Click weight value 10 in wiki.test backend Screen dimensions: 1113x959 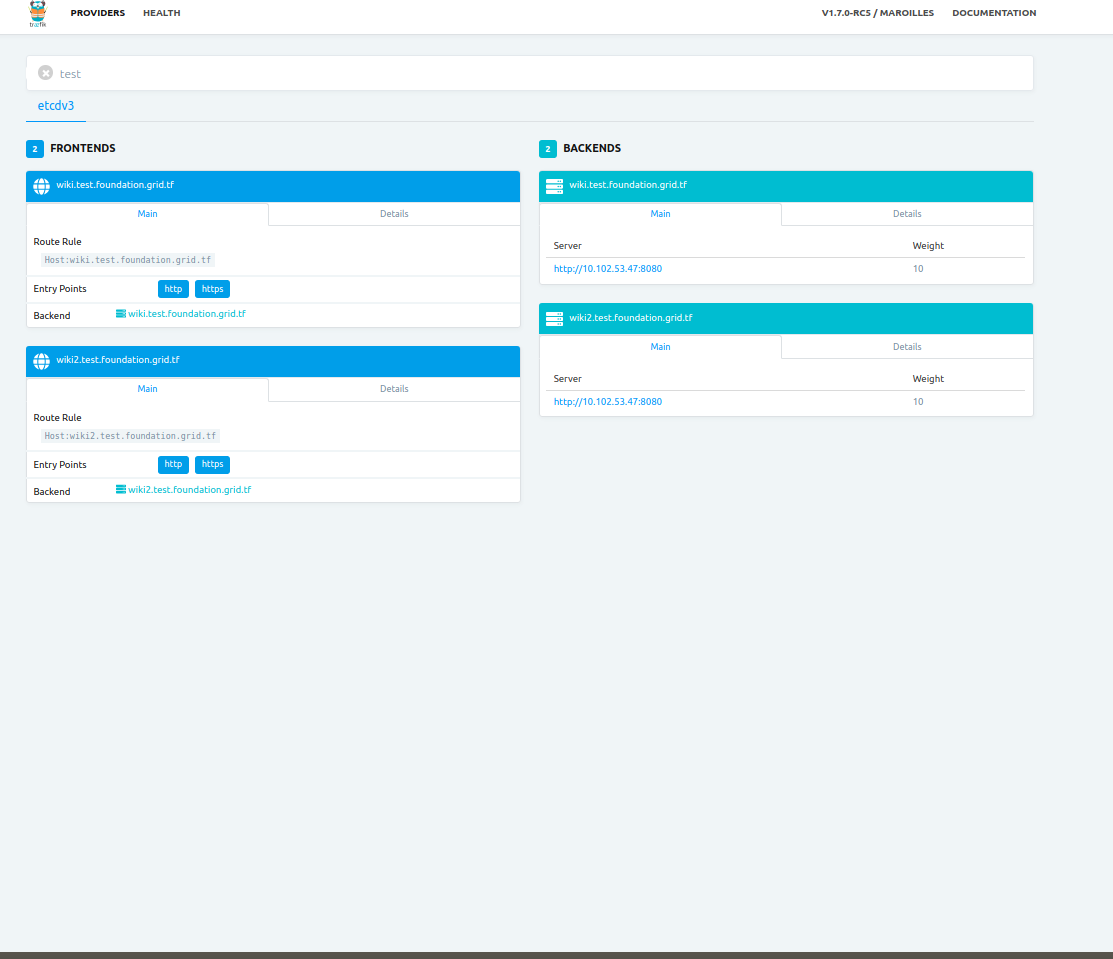[918, 269]
